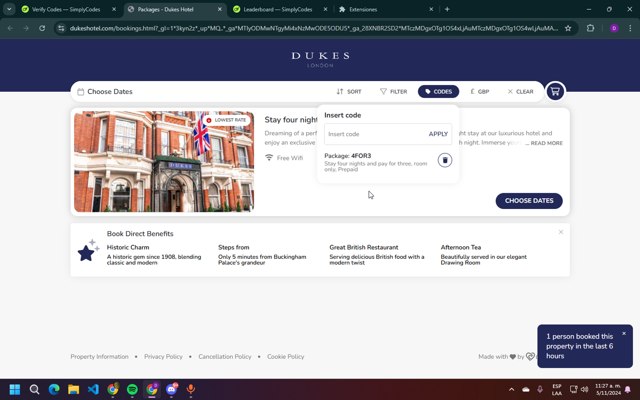The height and width of the screenshot is (400, 640).
Task: Bookmark this page with star
Action: coord(568,28)
